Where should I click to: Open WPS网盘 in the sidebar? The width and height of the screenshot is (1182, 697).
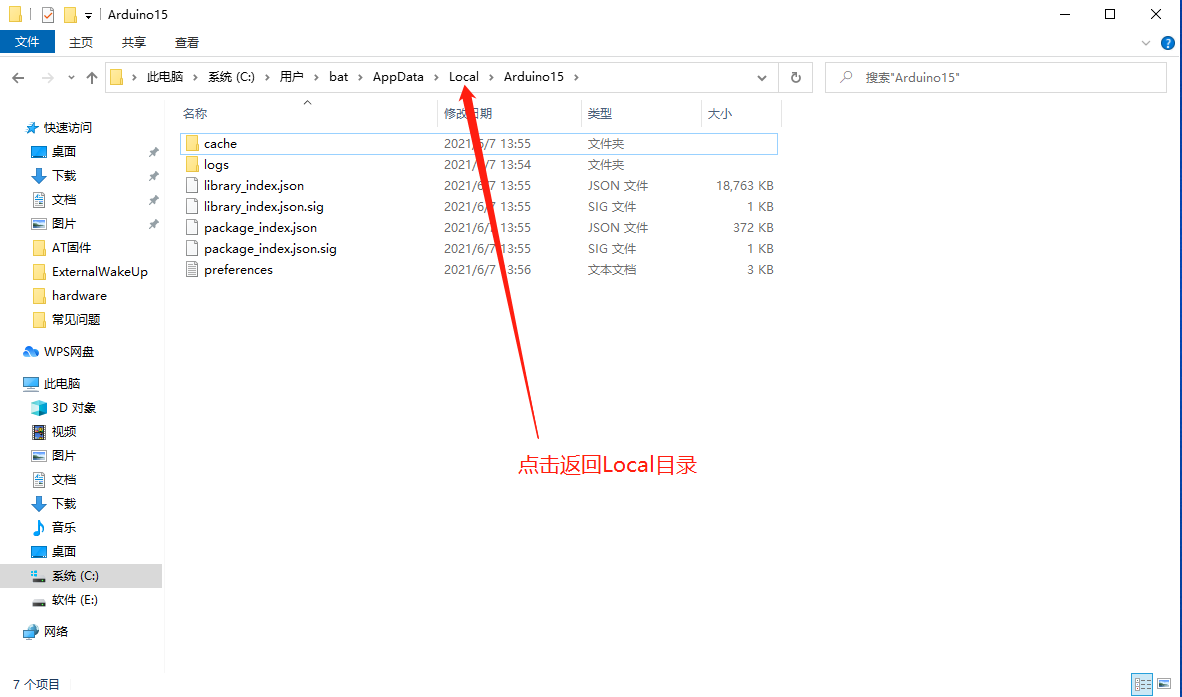[59, 352]
